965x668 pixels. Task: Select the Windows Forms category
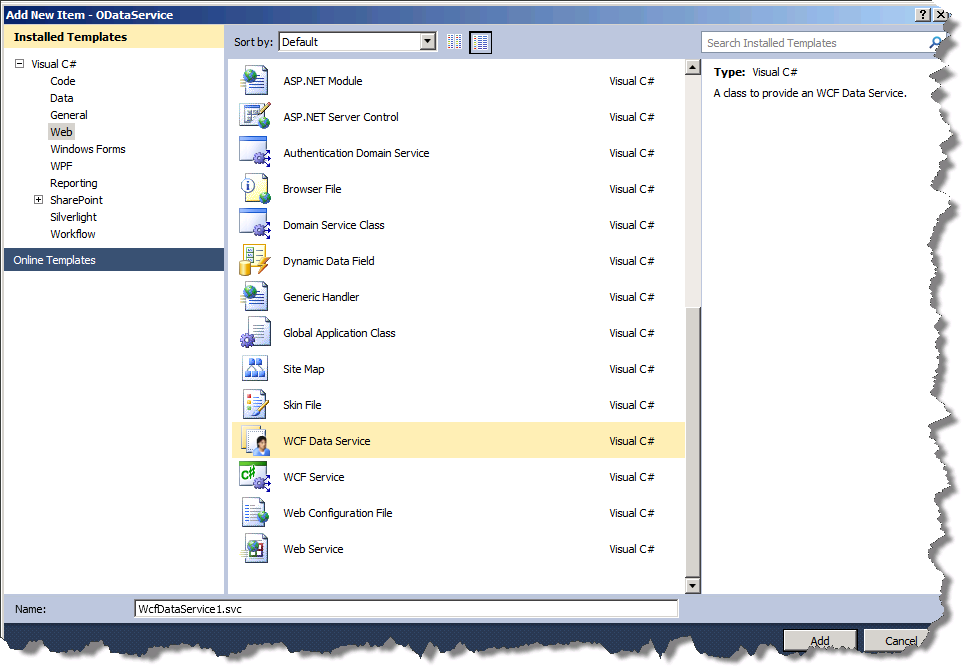point(88,149)
